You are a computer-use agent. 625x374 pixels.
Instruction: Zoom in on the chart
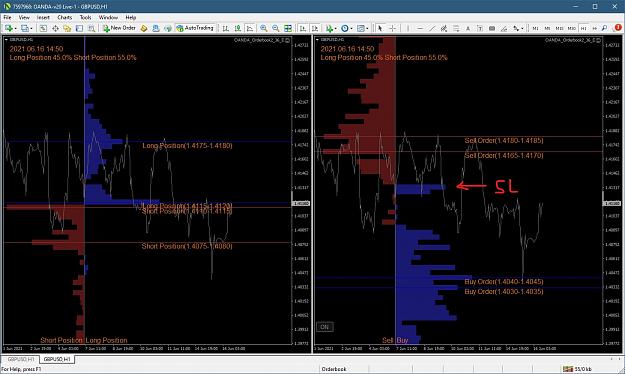click(263, 28)
